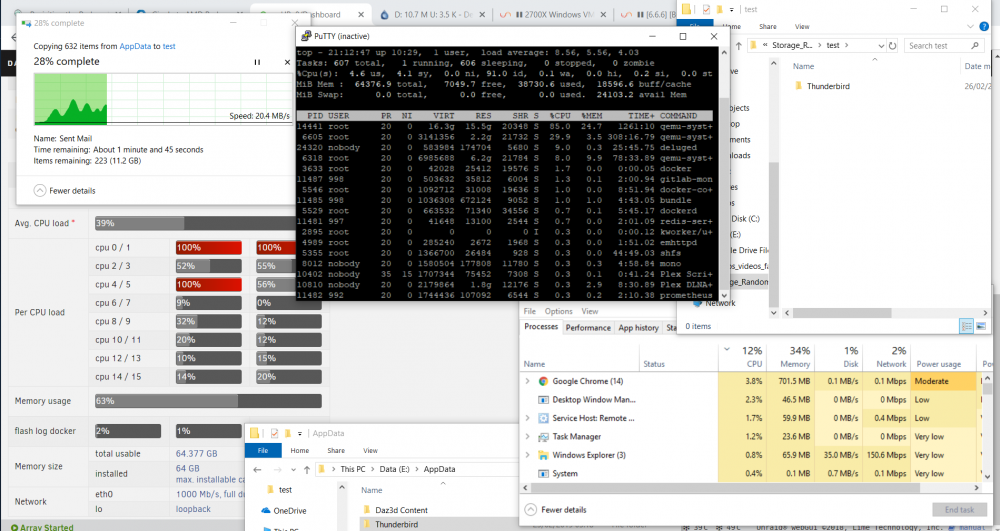Switch to the D: 10.7 M U: 3.5 K tab
Viewport: 1000px width, 531px height.
434,15
